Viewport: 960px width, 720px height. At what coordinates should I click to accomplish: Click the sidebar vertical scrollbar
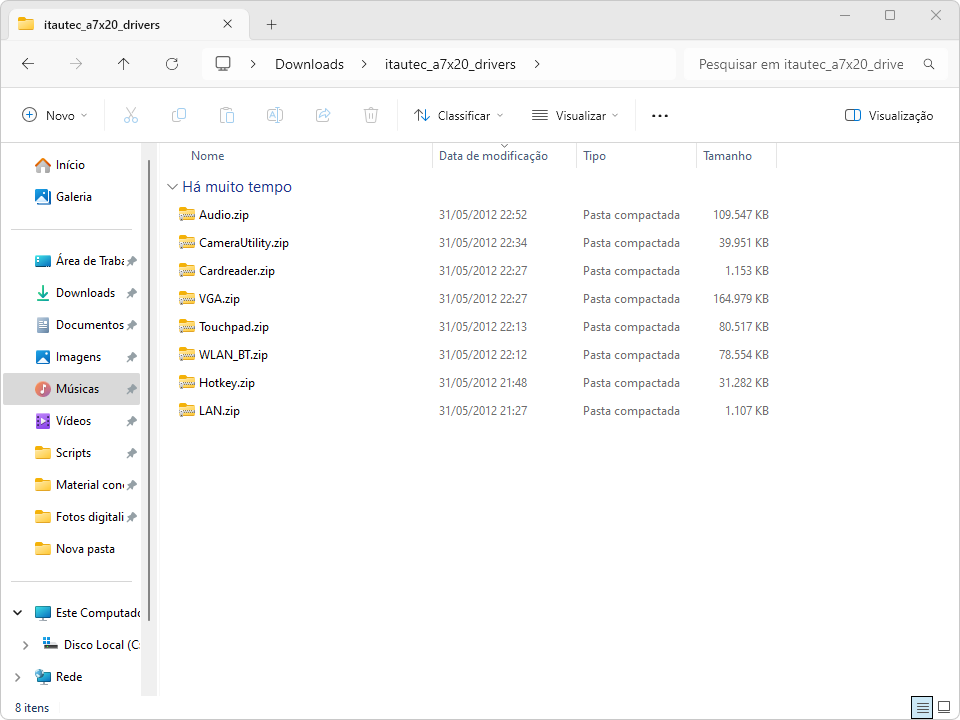click(149, 391)
